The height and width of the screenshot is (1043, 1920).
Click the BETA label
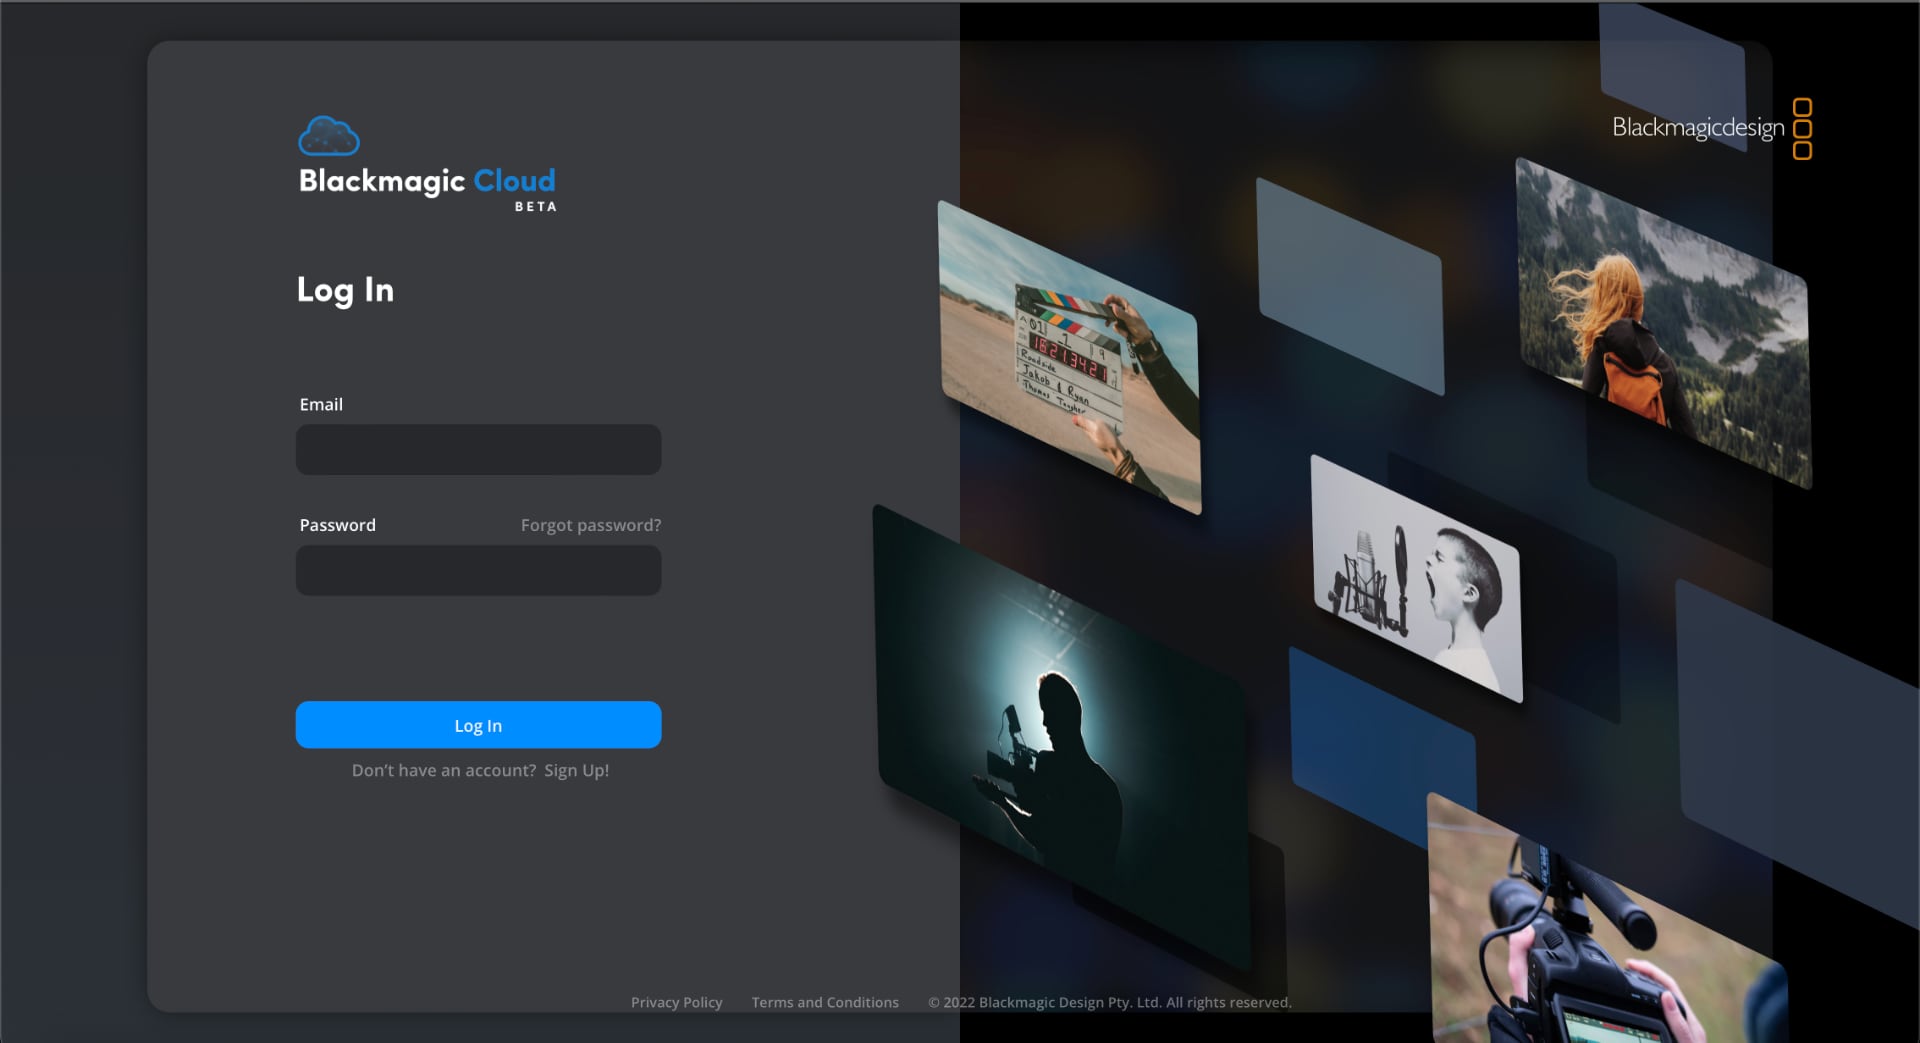(x=536, y=207)
